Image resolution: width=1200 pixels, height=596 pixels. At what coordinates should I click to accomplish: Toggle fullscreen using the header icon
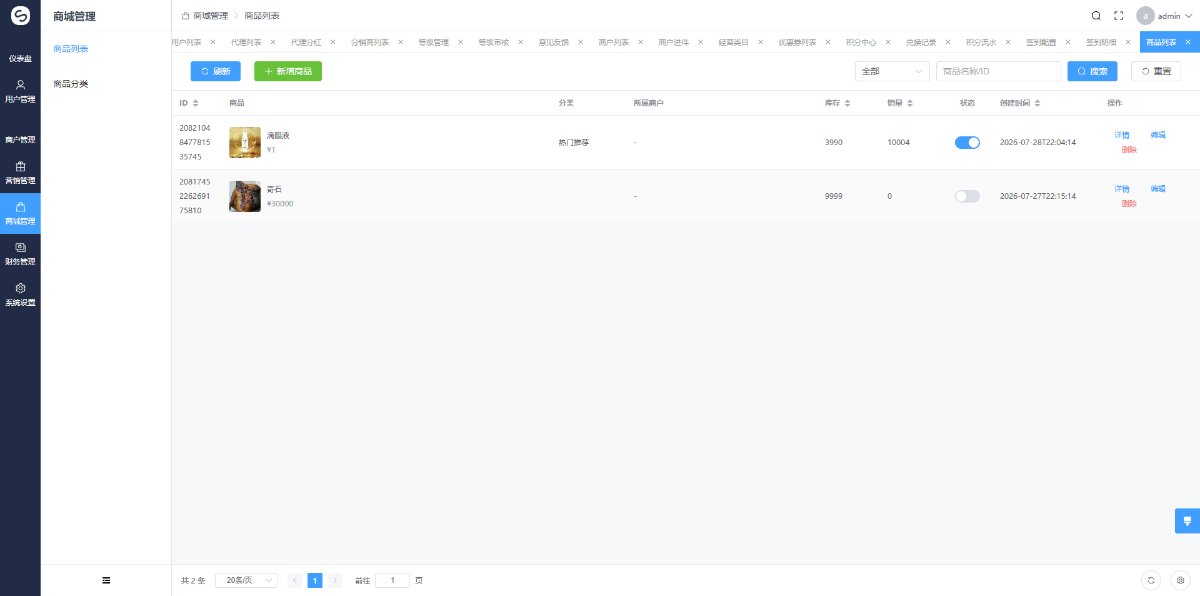pyautogui.click(x=1119, y=16)
